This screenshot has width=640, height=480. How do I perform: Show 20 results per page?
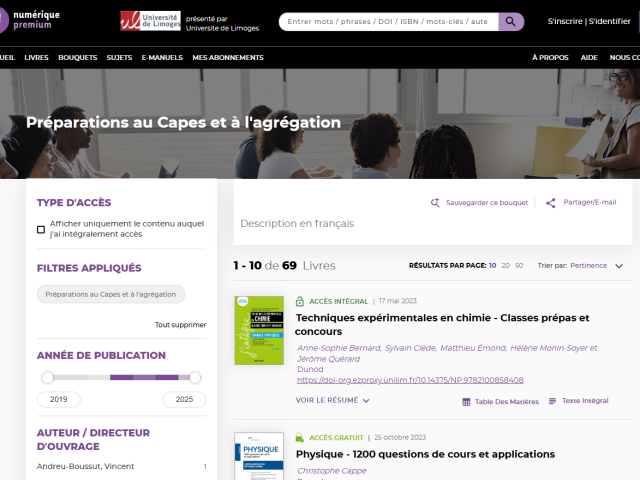[x=505, y=266]
